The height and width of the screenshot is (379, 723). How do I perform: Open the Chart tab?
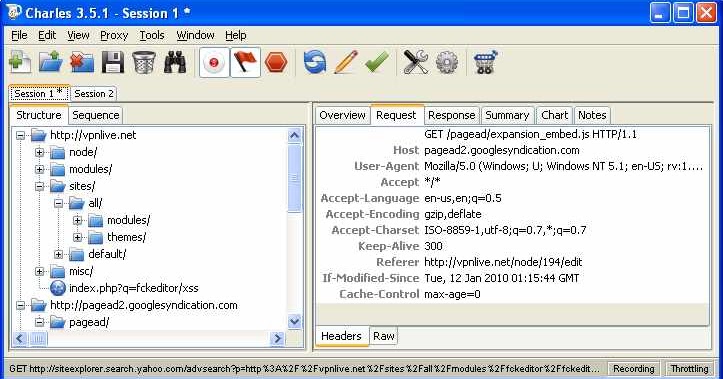tap(554, 115)
